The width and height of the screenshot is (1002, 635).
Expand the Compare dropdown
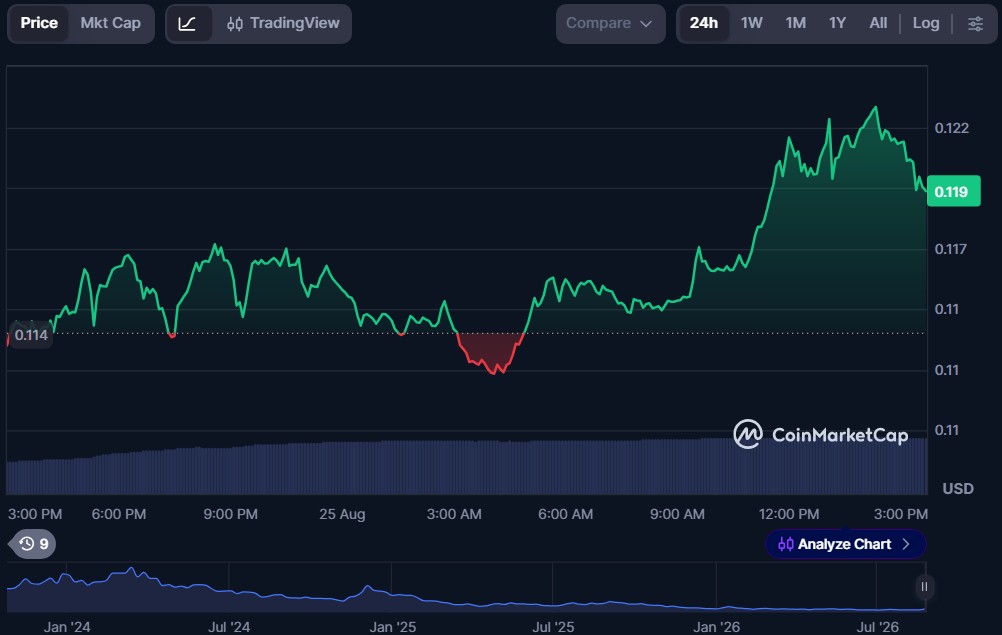[x=610, y=24]
